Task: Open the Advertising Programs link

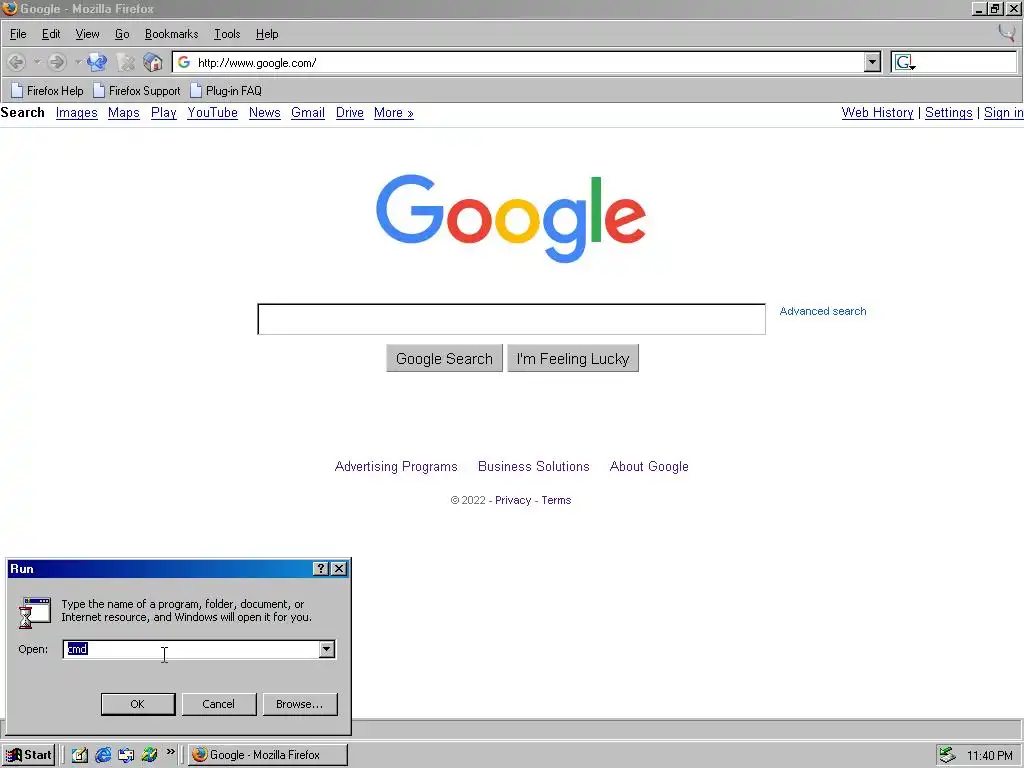Action: coord(396,467)
